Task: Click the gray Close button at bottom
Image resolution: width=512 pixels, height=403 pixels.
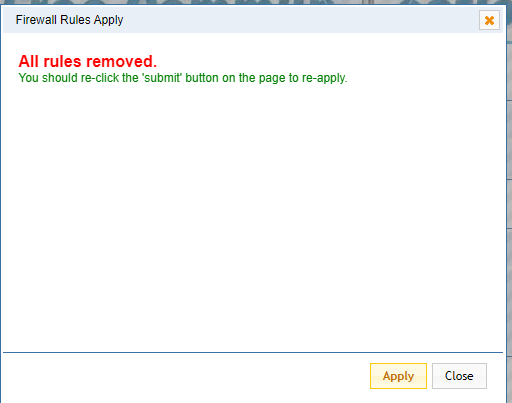Action: [x=459, y=376]
